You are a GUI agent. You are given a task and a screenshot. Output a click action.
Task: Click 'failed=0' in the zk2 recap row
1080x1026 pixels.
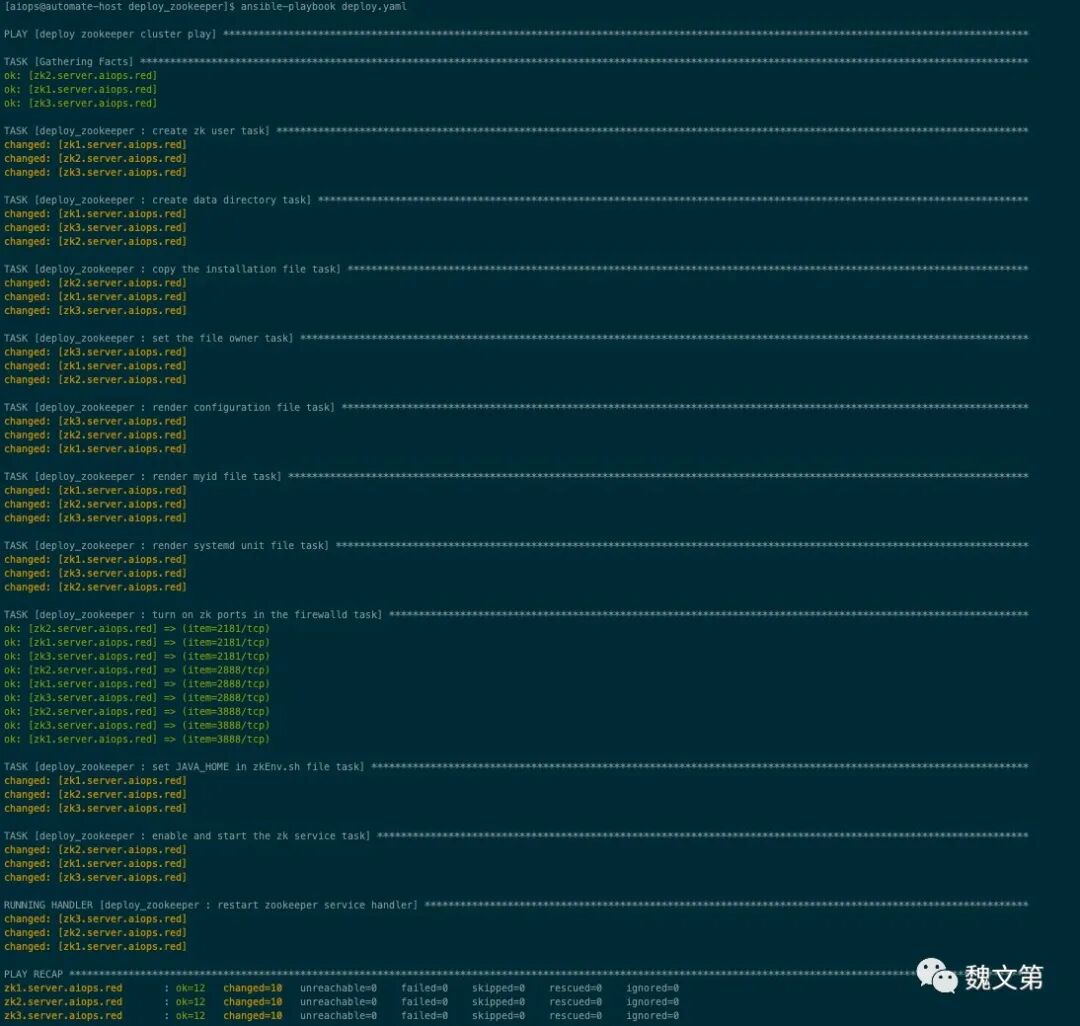[x=424, y=1002]
